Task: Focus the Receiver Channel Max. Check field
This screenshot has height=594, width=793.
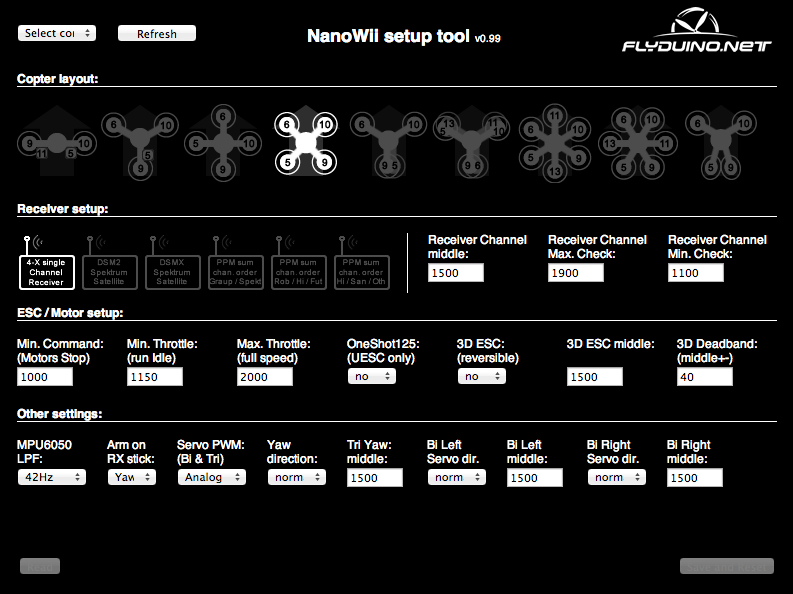Action: pyautogui.click(x=576, y=273)
